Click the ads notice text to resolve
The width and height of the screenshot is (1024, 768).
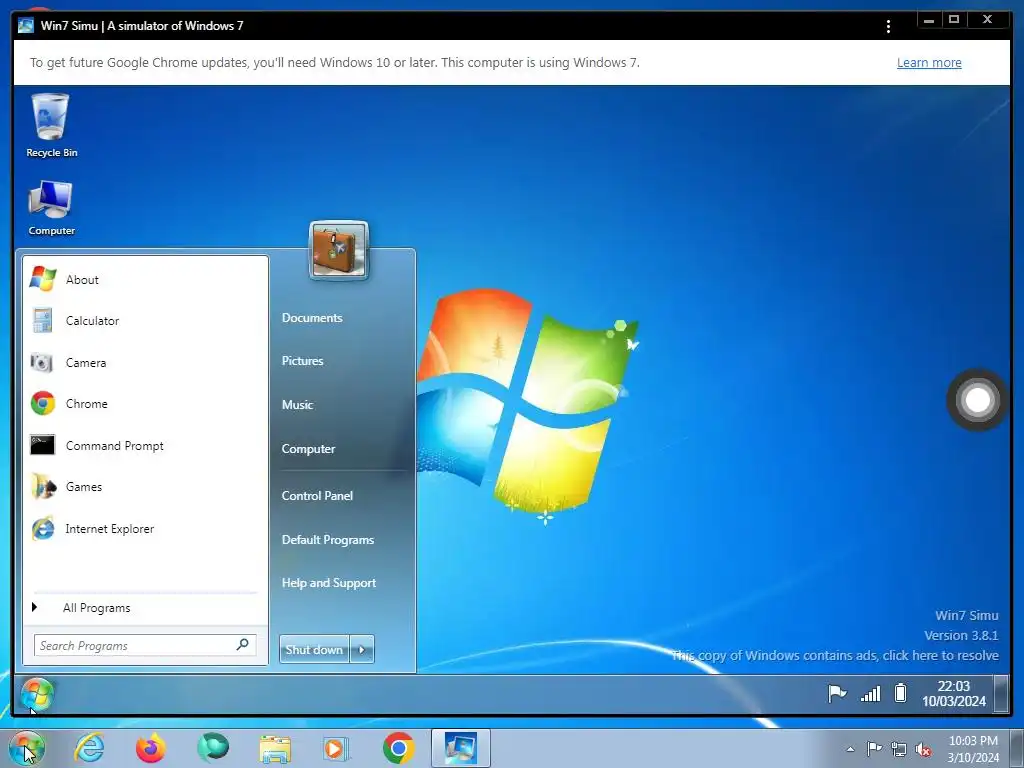pyautogui.click(x=835, y=656)
